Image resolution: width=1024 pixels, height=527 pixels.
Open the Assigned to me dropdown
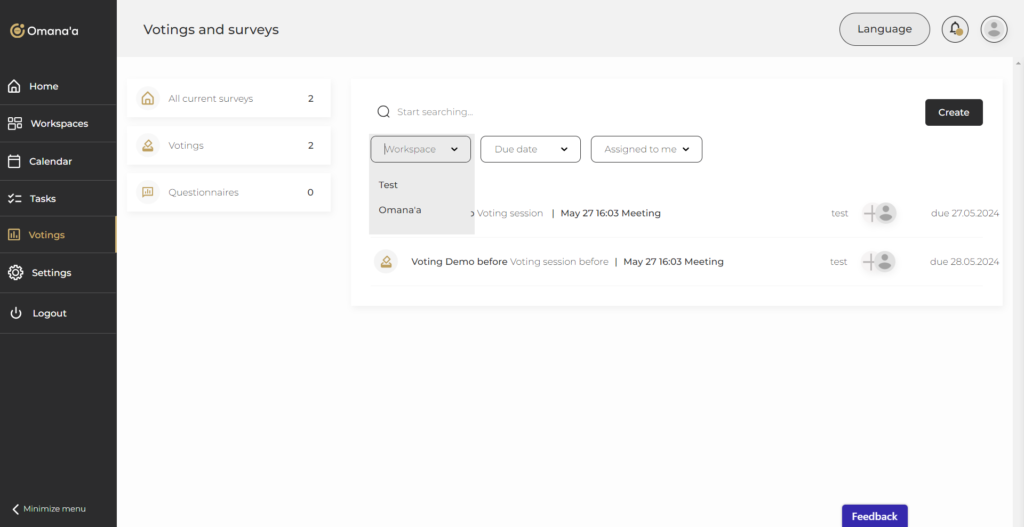tap(646, 149)
